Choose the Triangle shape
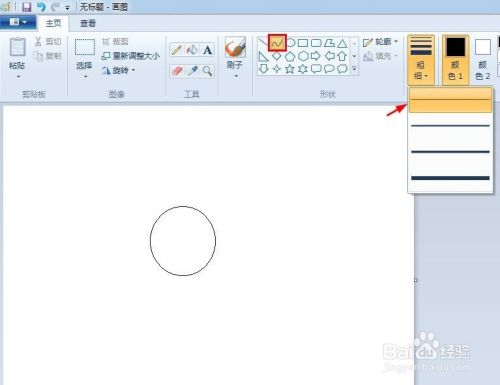 pyautogui.click(x=342, y=43)
